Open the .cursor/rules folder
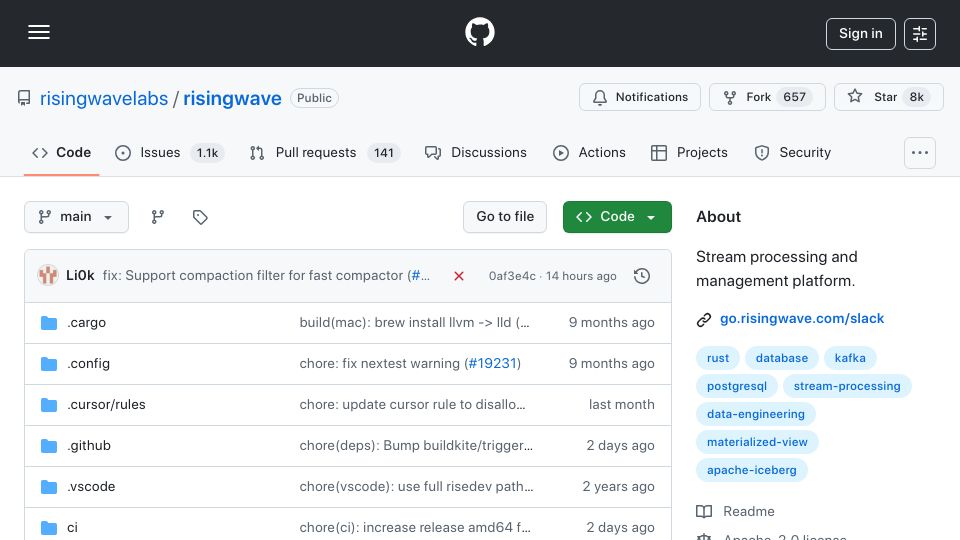960x540 pixels. 107,405
